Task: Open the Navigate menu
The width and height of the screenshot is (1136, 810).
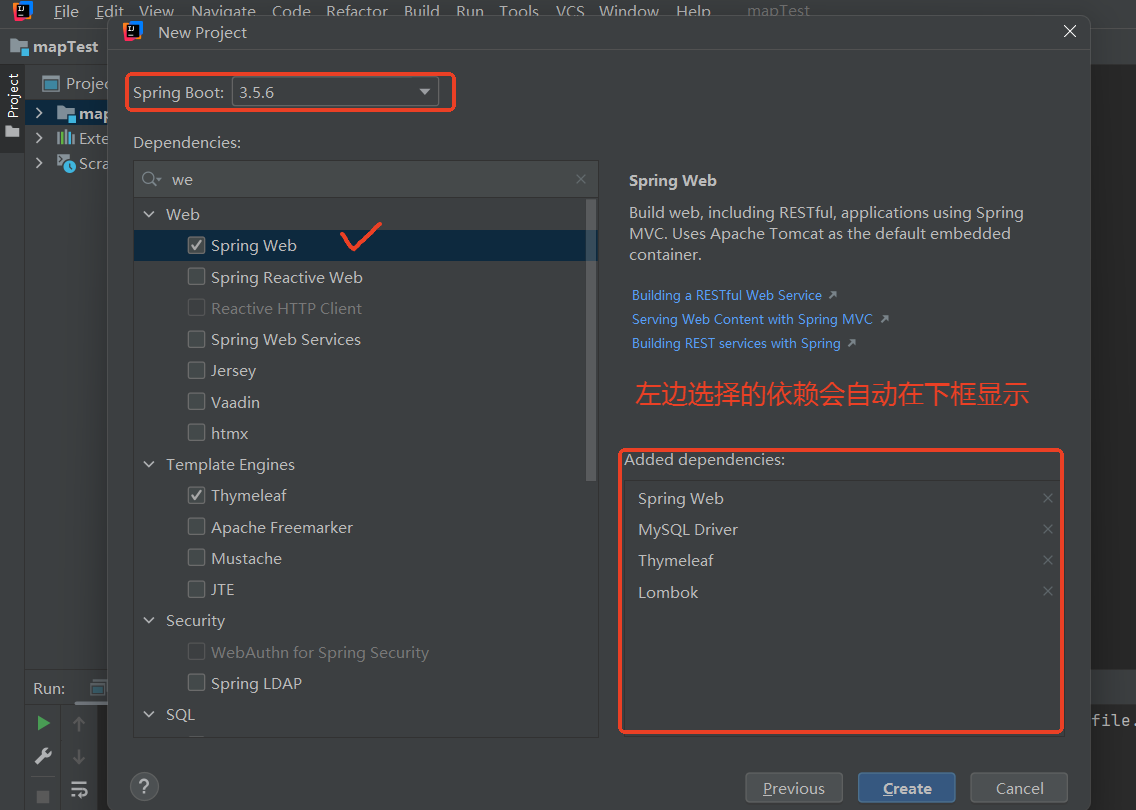Action: click(x=223, y=12)
